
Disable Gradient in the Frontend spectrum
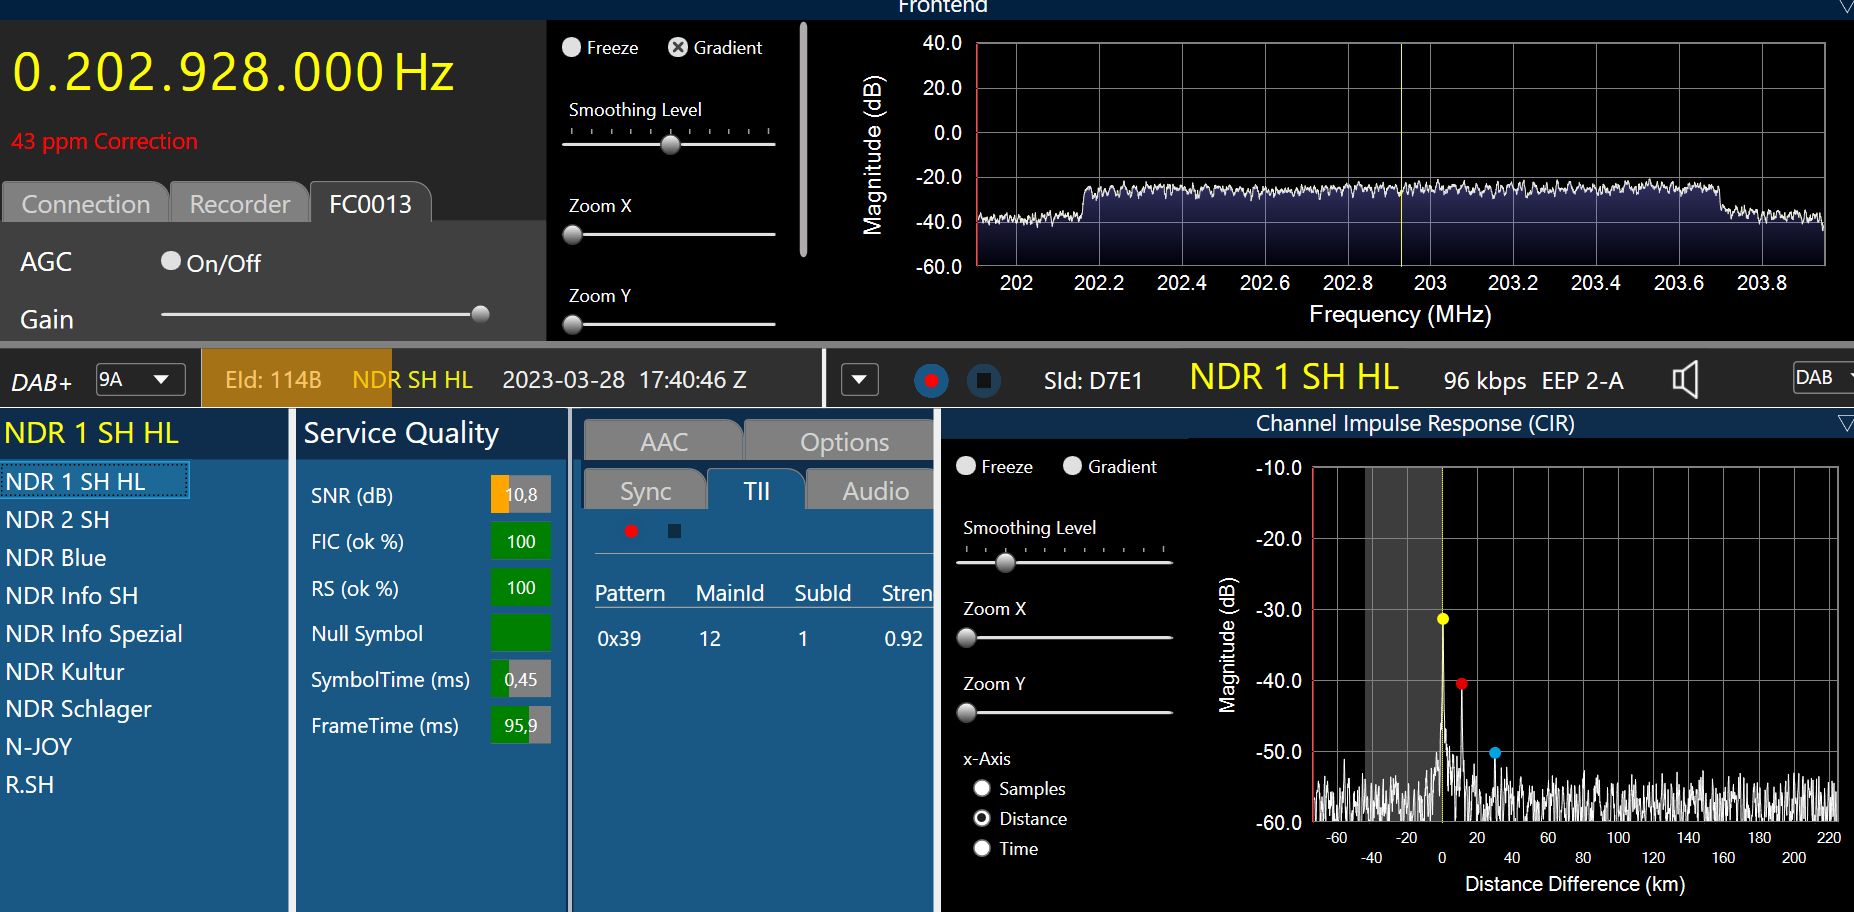(x=678, y=47)
